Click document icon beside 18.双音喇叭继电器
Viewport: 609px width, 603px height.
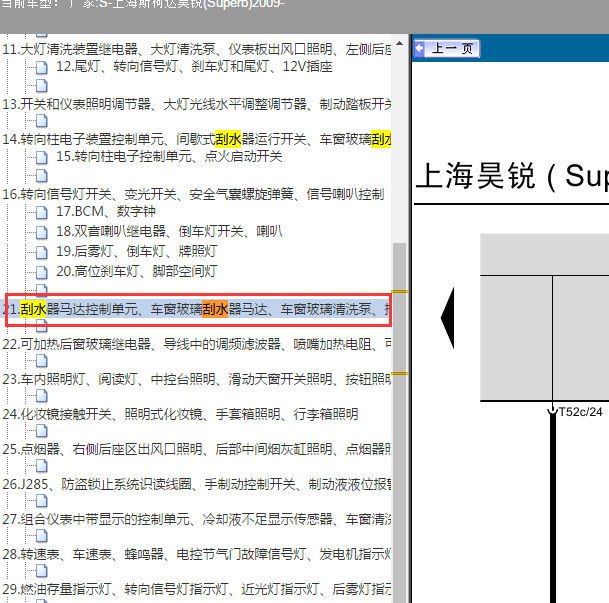(42, 232)
